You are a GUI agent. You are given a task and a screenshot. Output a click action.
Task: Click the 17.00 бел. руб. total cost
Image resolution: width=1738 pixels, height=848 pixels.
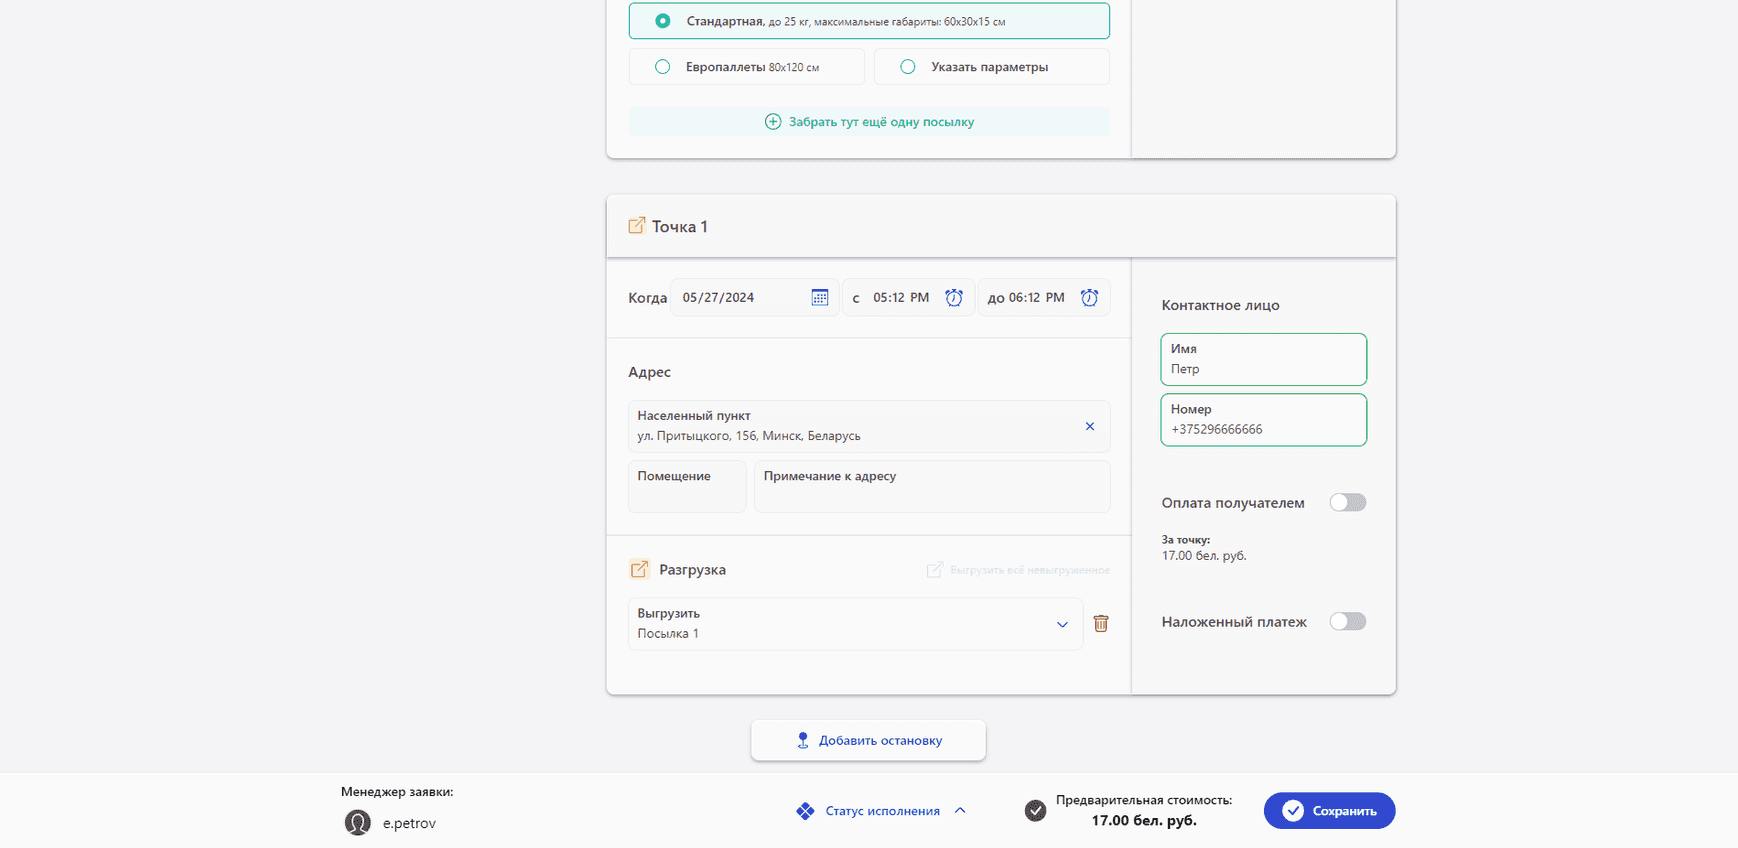(x=1144, y=821)
